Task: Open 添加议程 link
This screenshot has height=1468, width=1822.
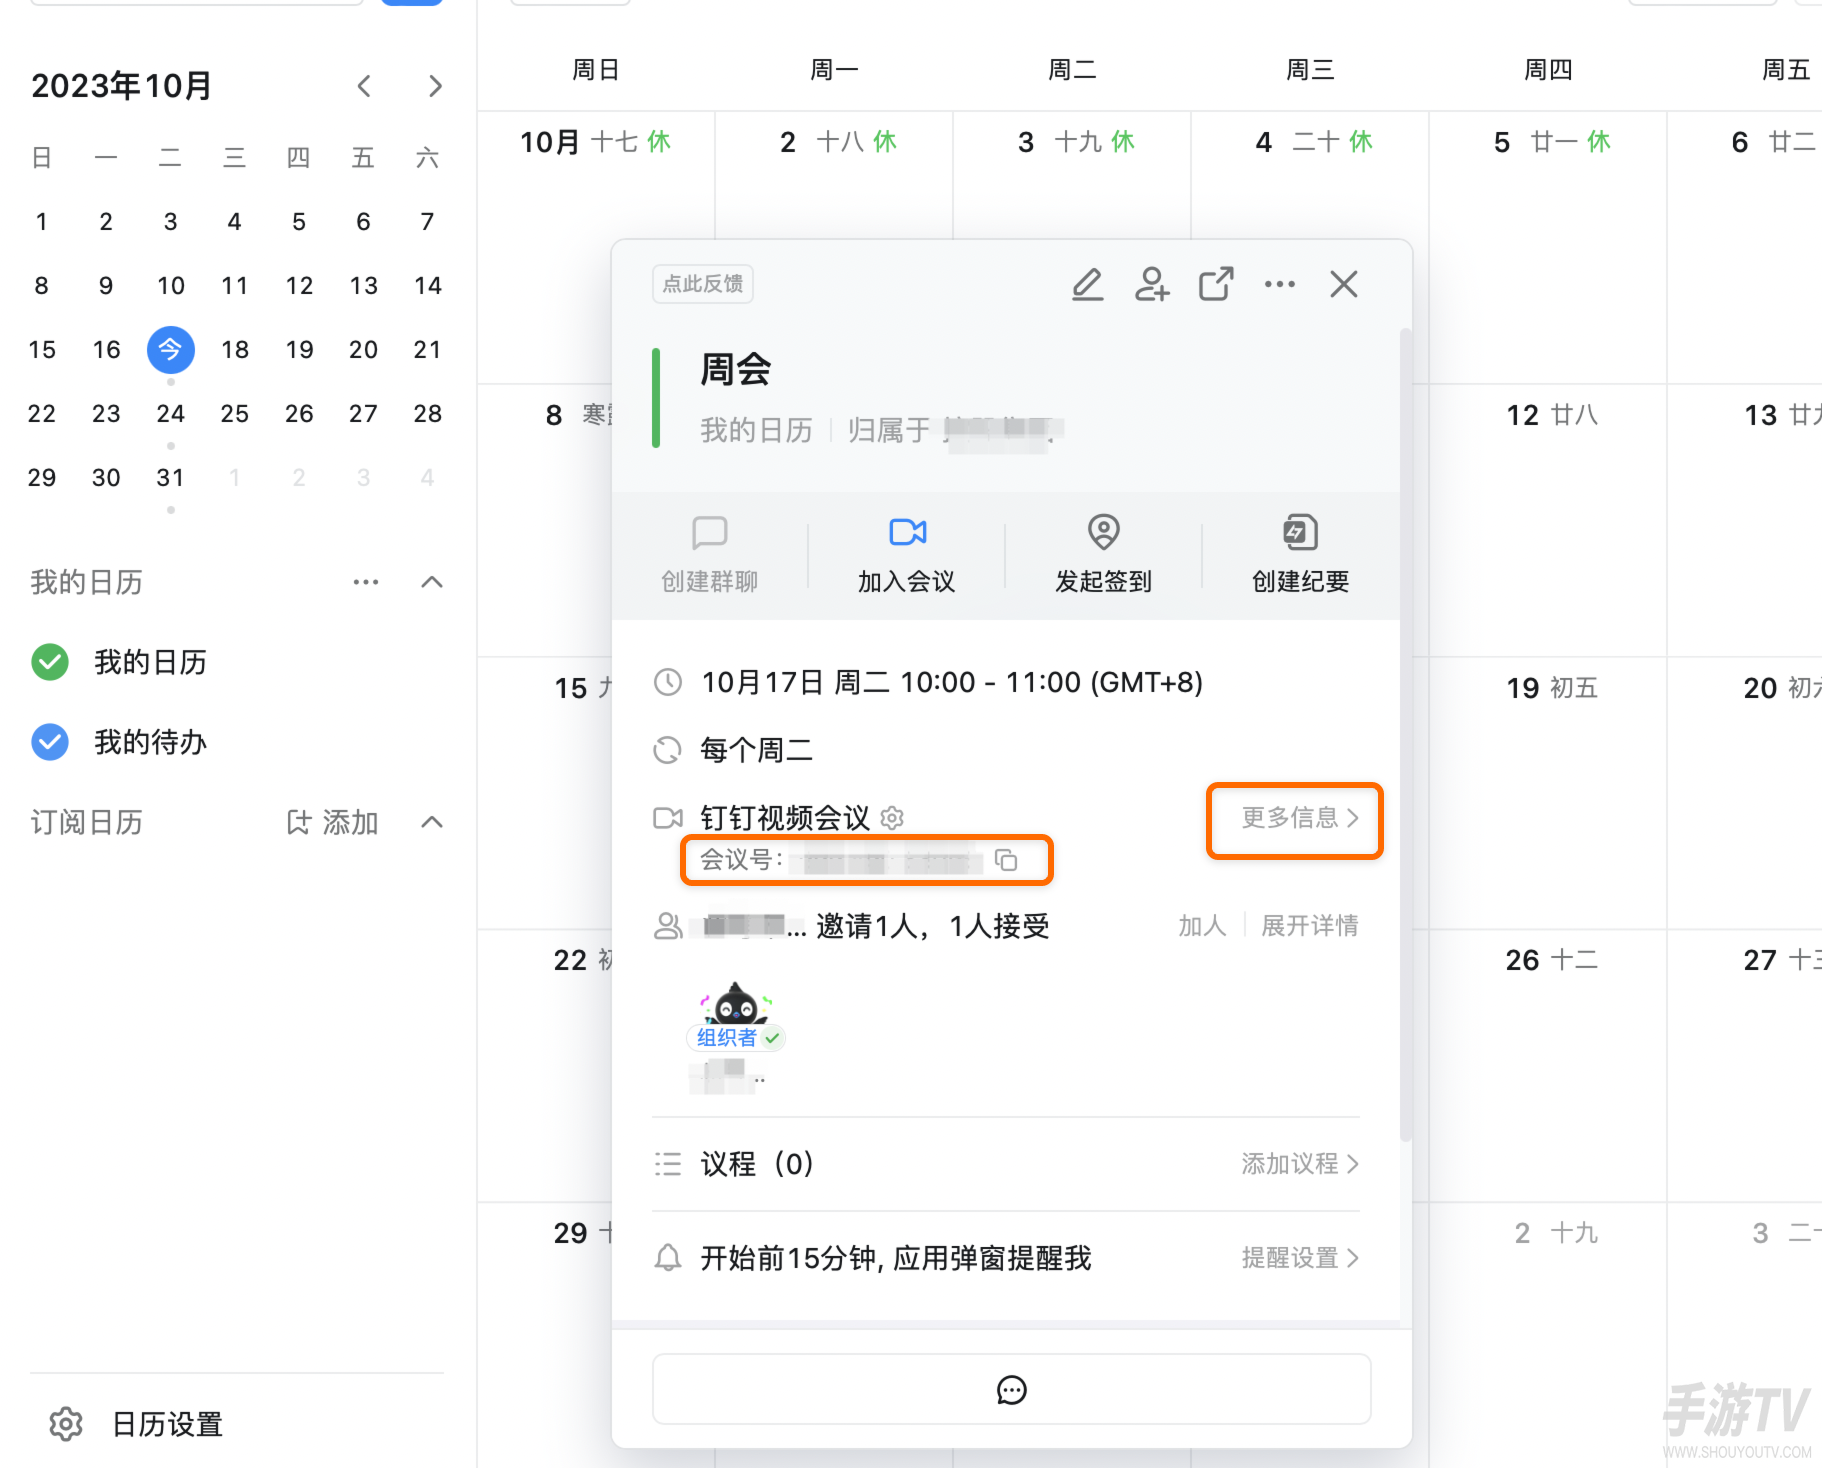Action: 1300,1164
